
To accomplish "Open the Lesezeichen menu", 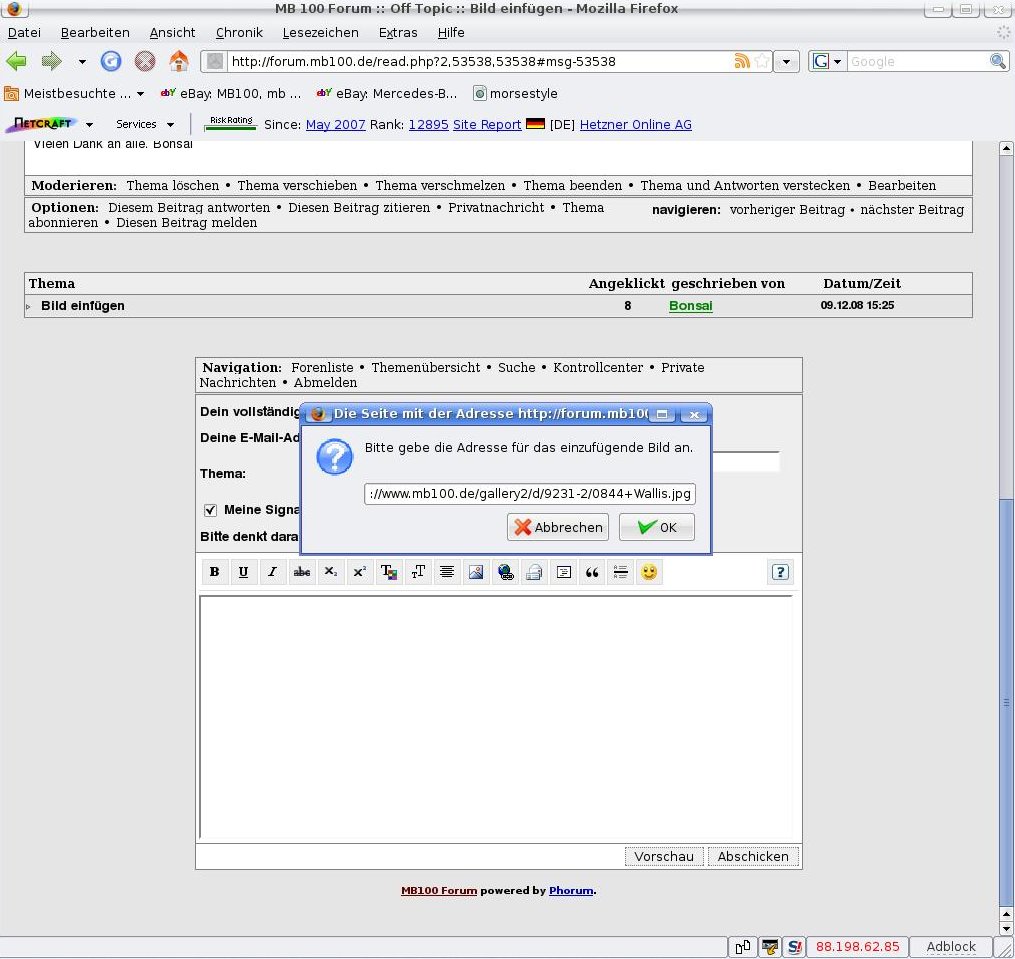I will tap(320, 32).
